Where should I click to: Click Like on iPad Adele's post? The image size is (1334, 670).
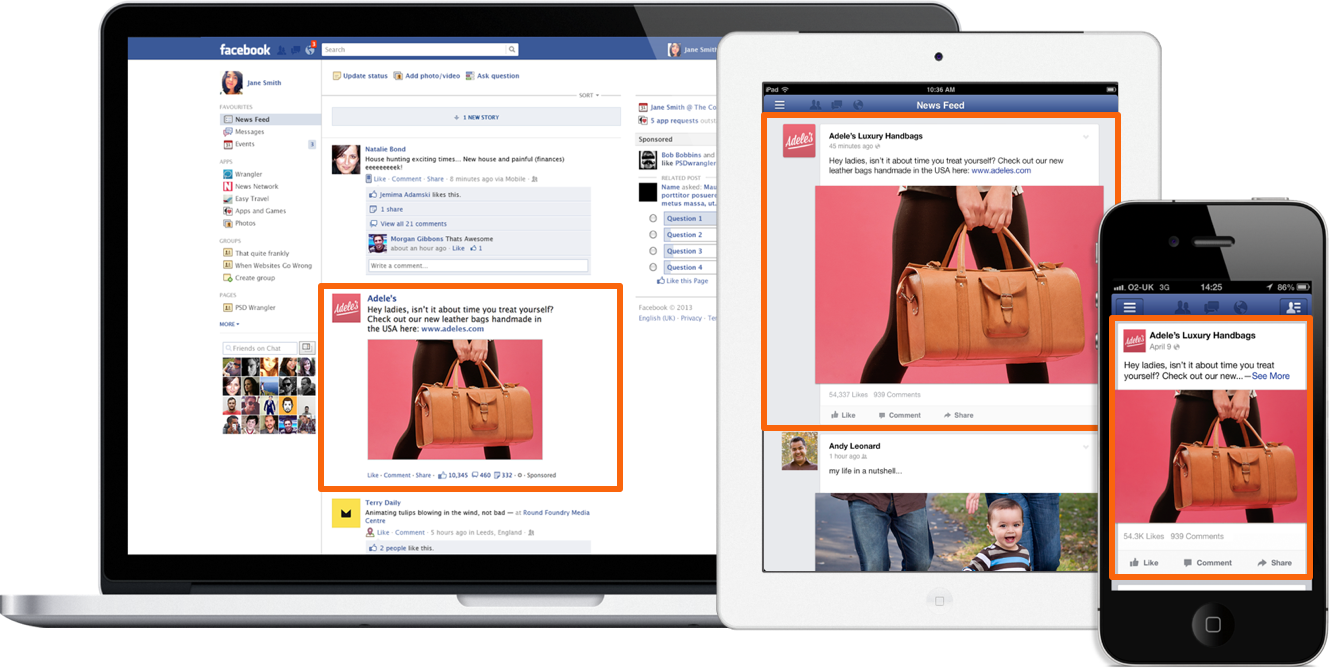tap(843, 415)
